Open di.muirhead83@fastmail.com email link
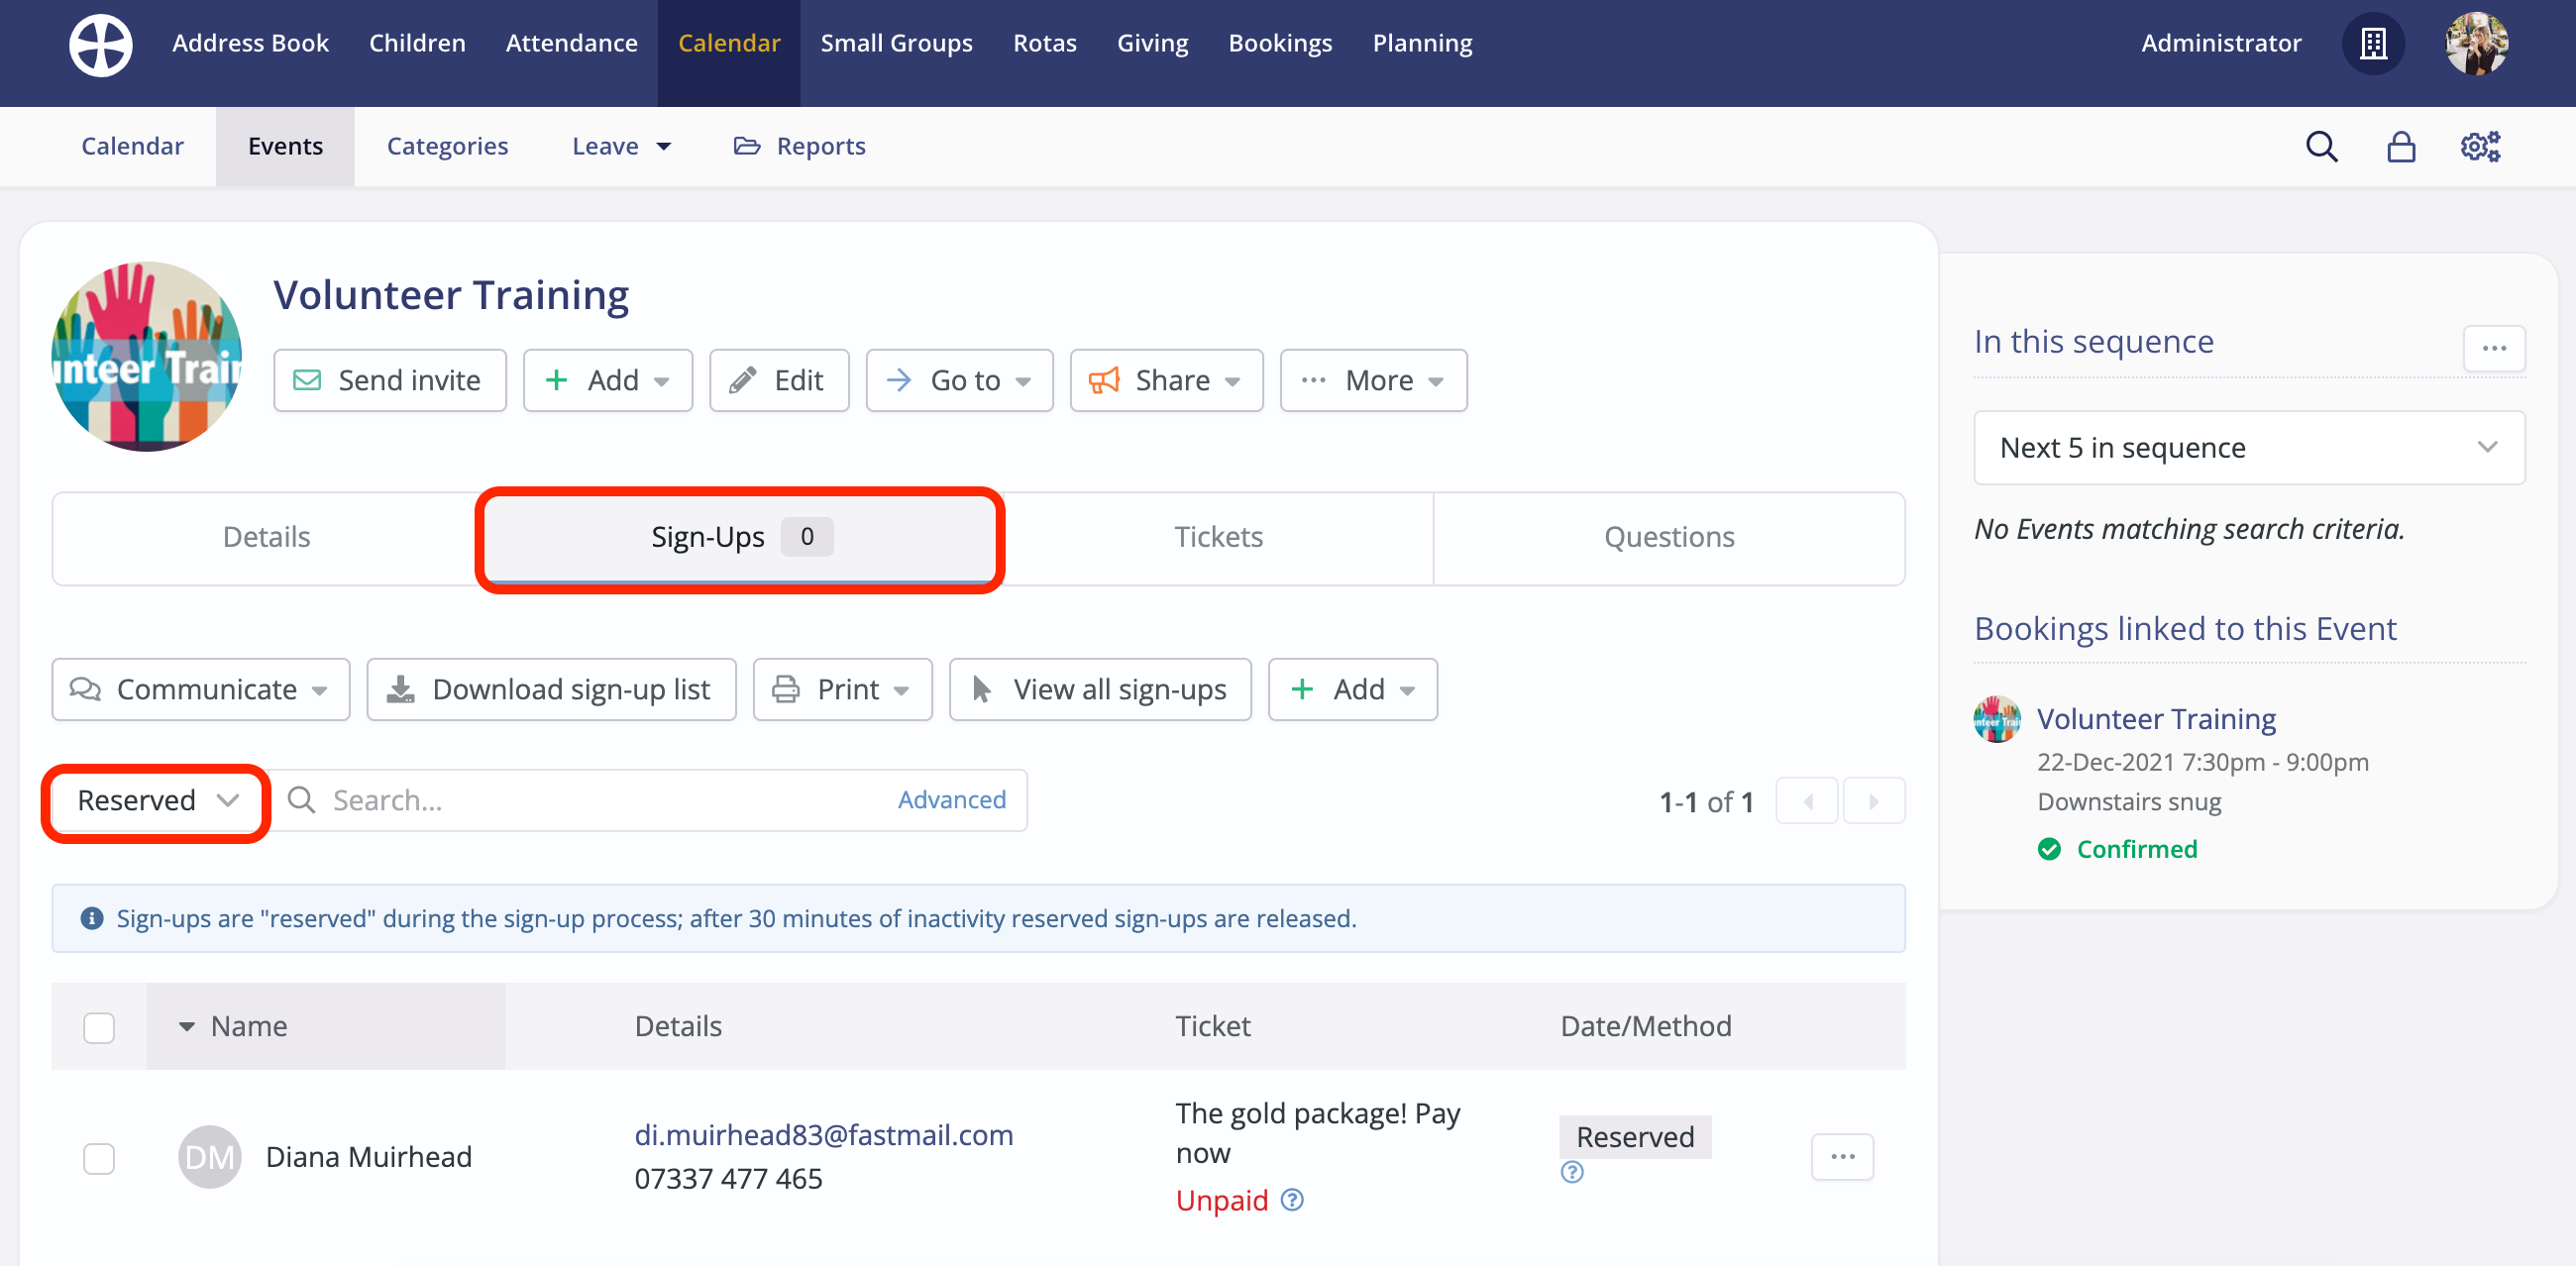 click(x=823, y=1134)
